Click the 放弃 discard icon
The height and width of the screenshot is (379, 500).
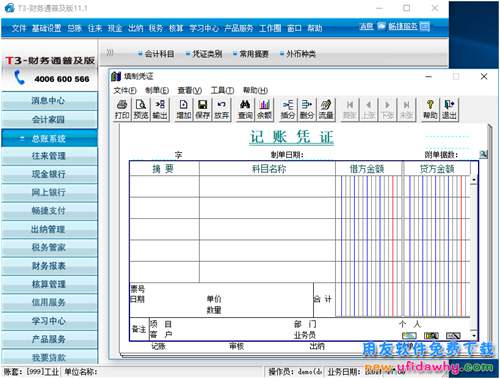pos(221,110)
